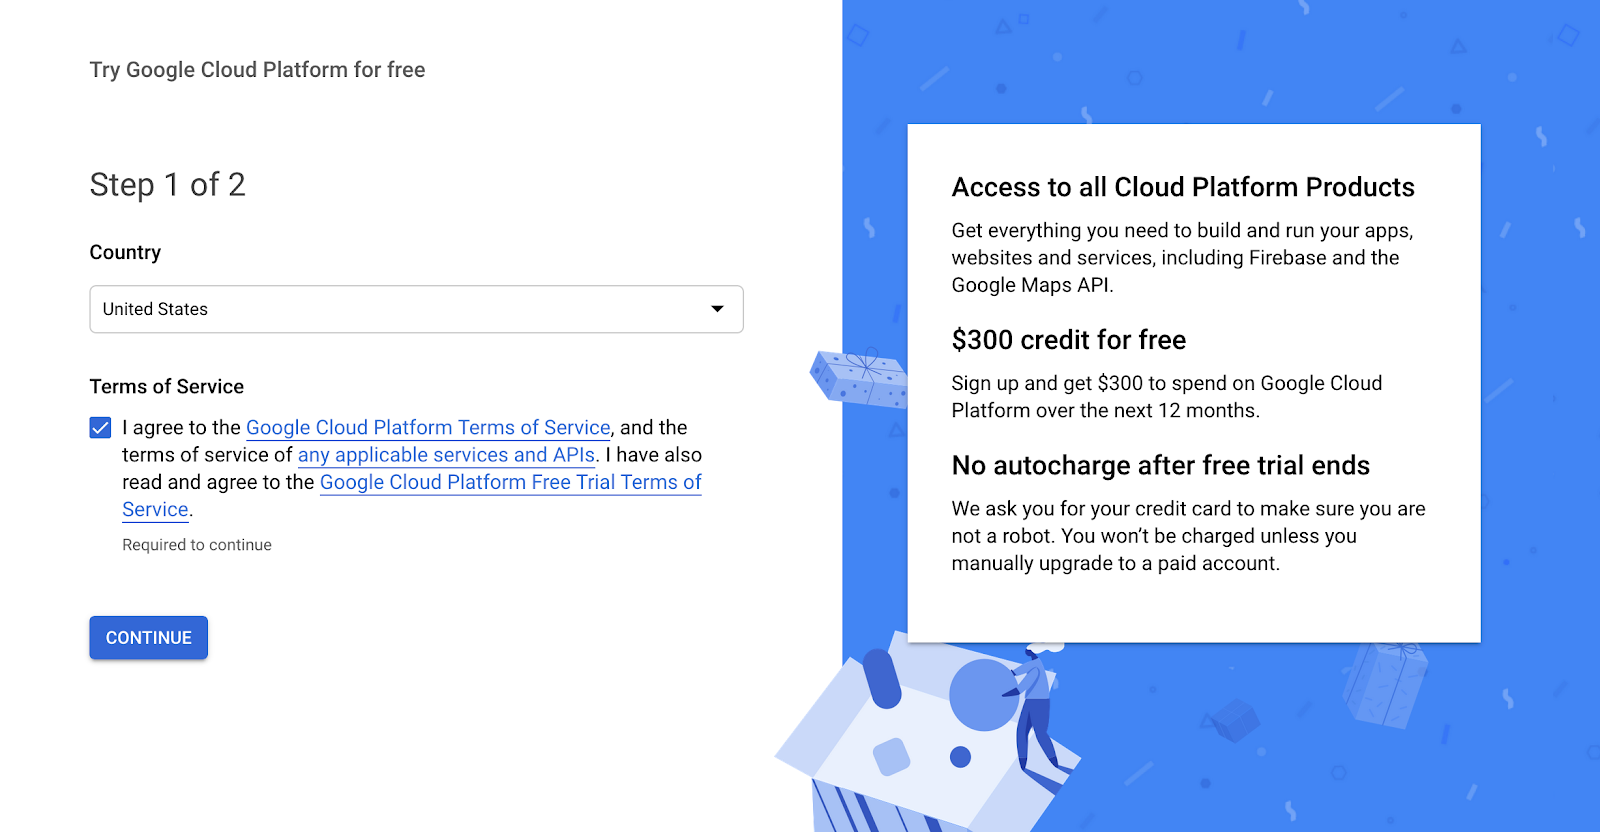
Task: Click the round ball held by figure
Action: (x=984, y=695)
